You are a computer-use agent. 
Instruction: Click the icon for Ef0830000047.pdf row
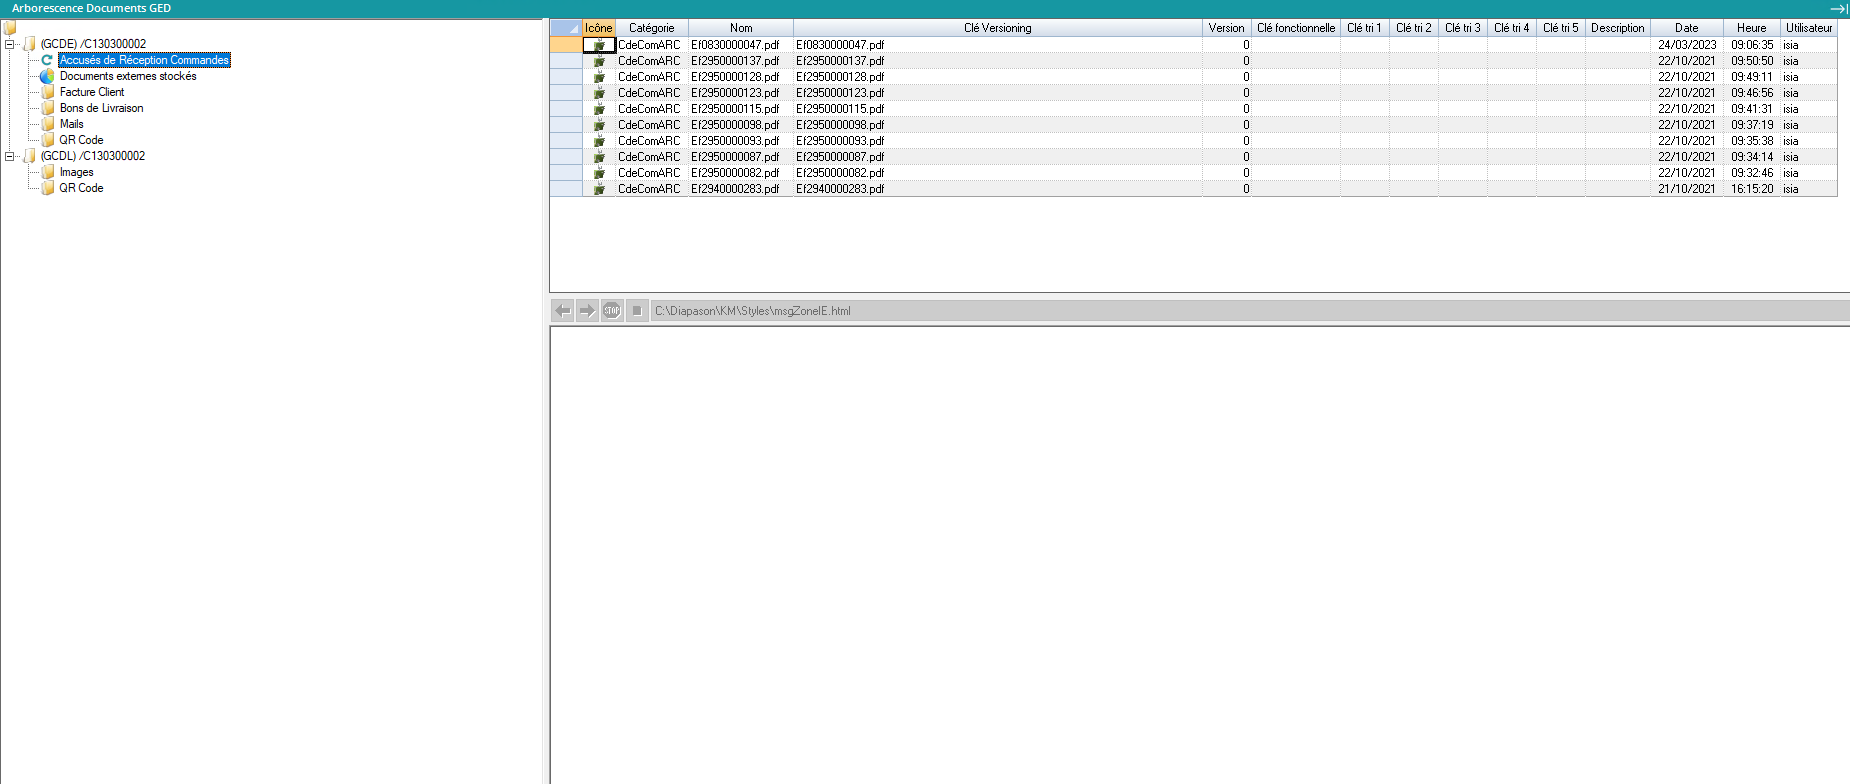[599, 45]
